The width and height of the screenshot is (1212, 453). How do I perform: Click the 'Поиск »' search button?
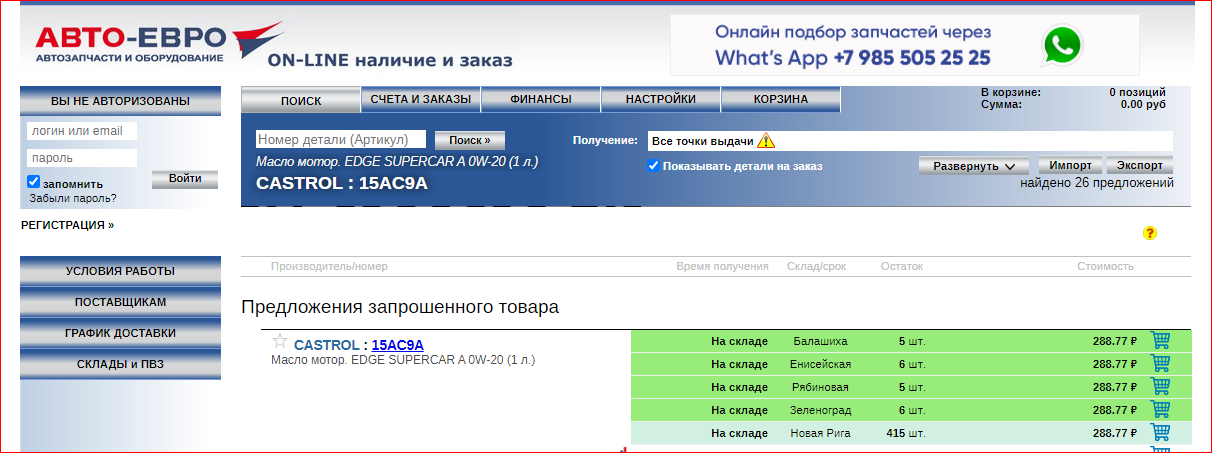coord(470,140)
